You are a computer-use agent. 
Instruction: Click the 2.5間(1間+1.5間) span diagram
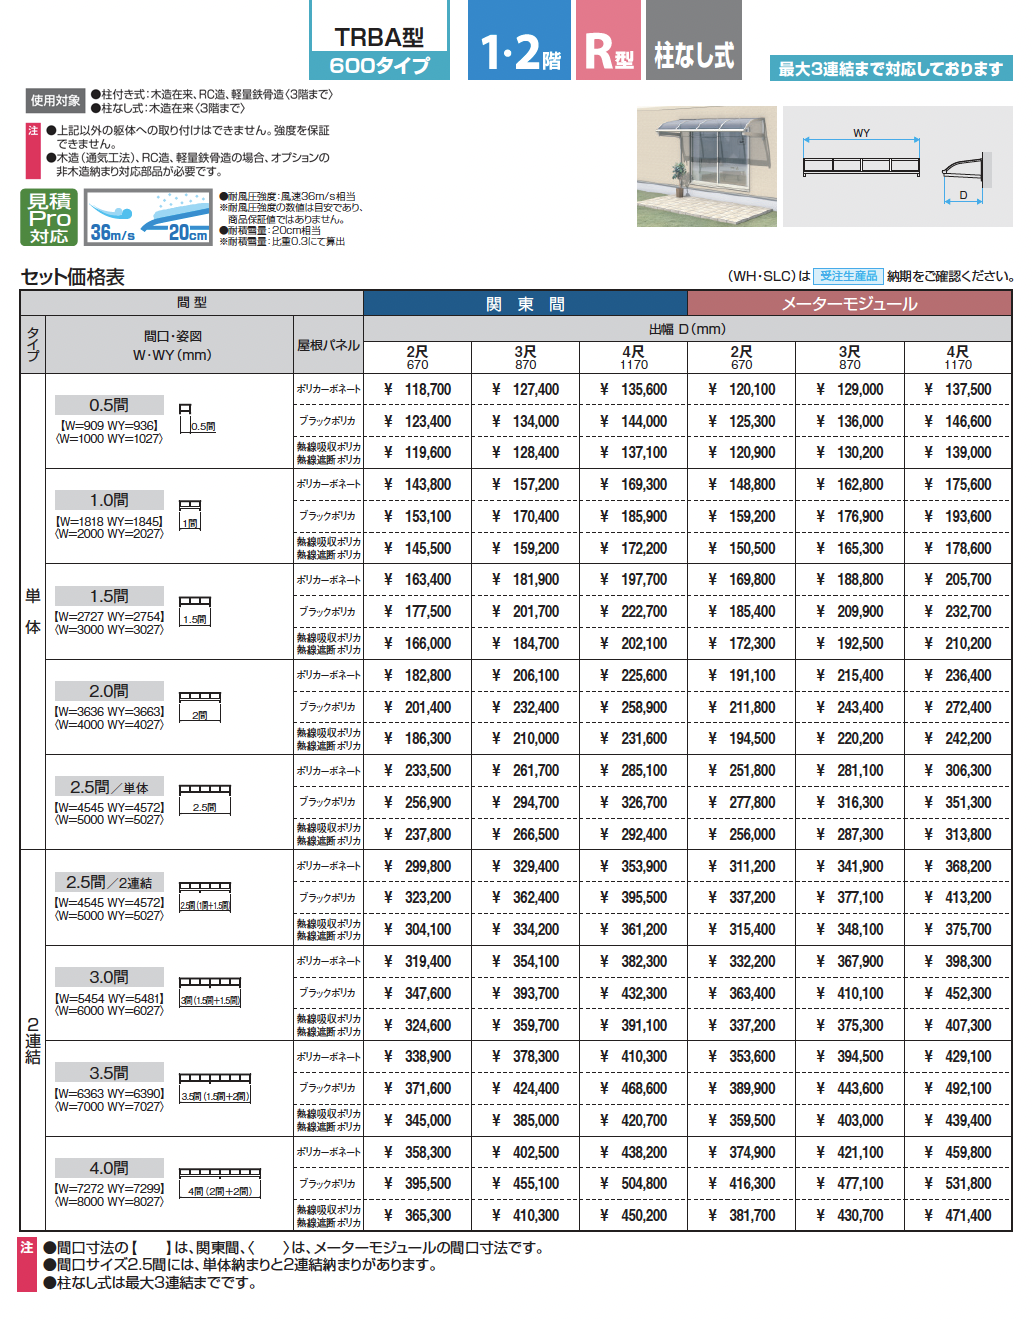pyautogui.click(x=205, y=897)
